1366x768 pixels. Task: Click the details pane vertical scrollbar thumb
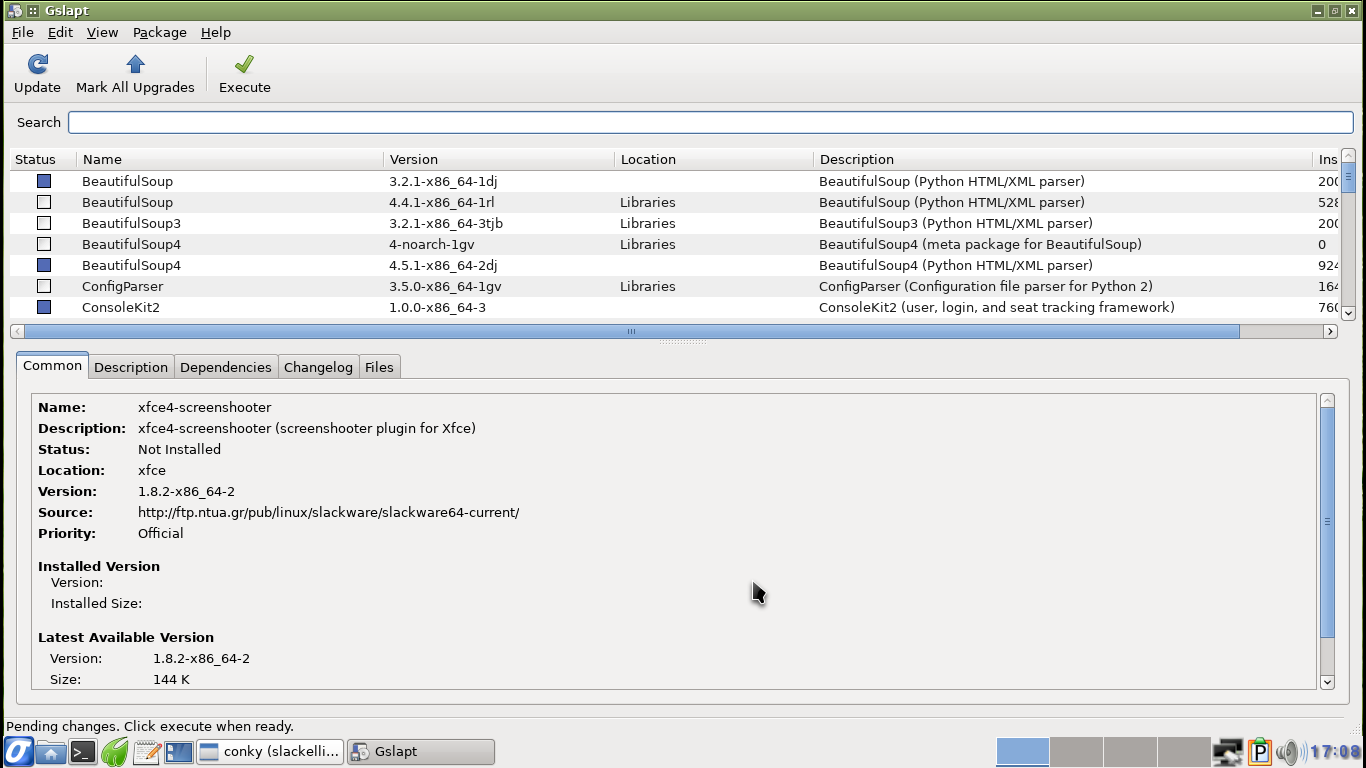(x=1327, y=522)
